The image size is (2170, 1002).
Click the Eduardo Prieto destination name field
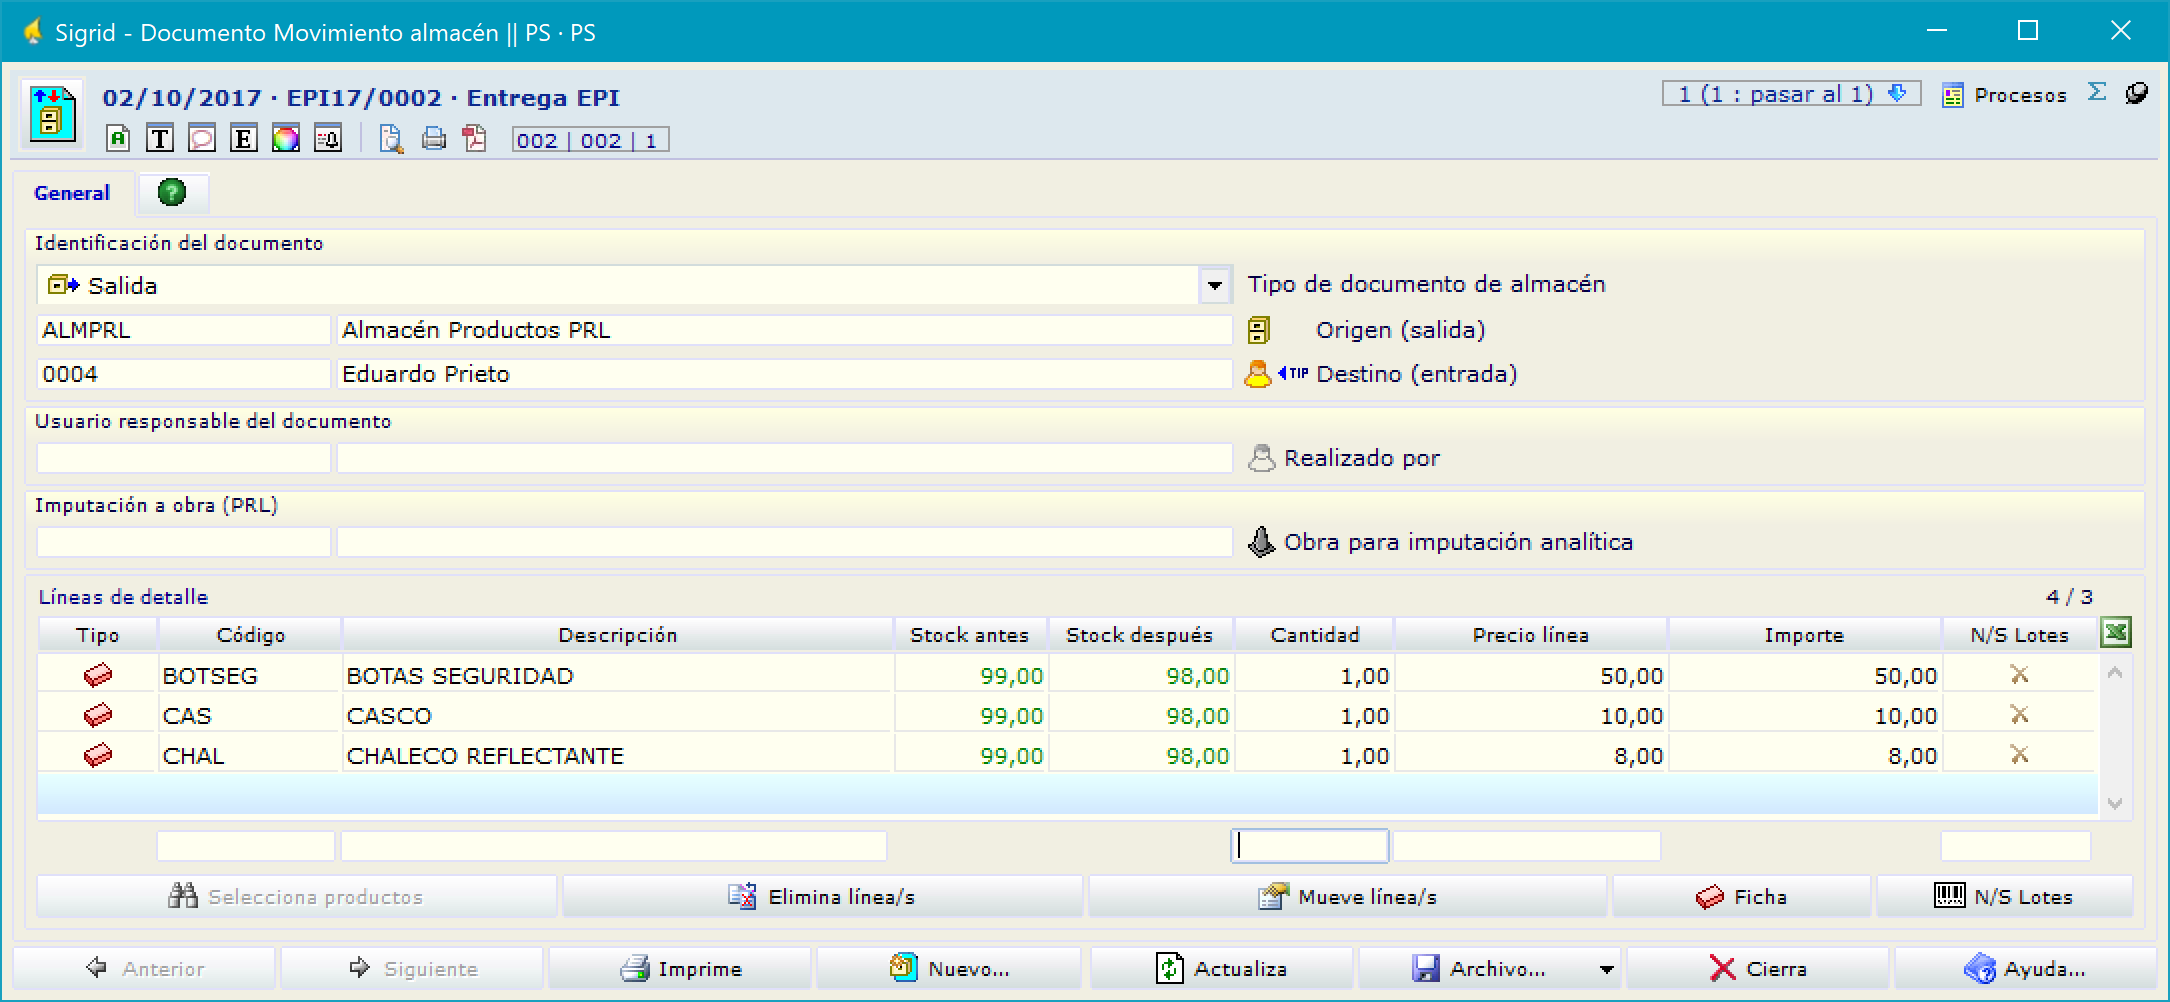tap(784, 374)
